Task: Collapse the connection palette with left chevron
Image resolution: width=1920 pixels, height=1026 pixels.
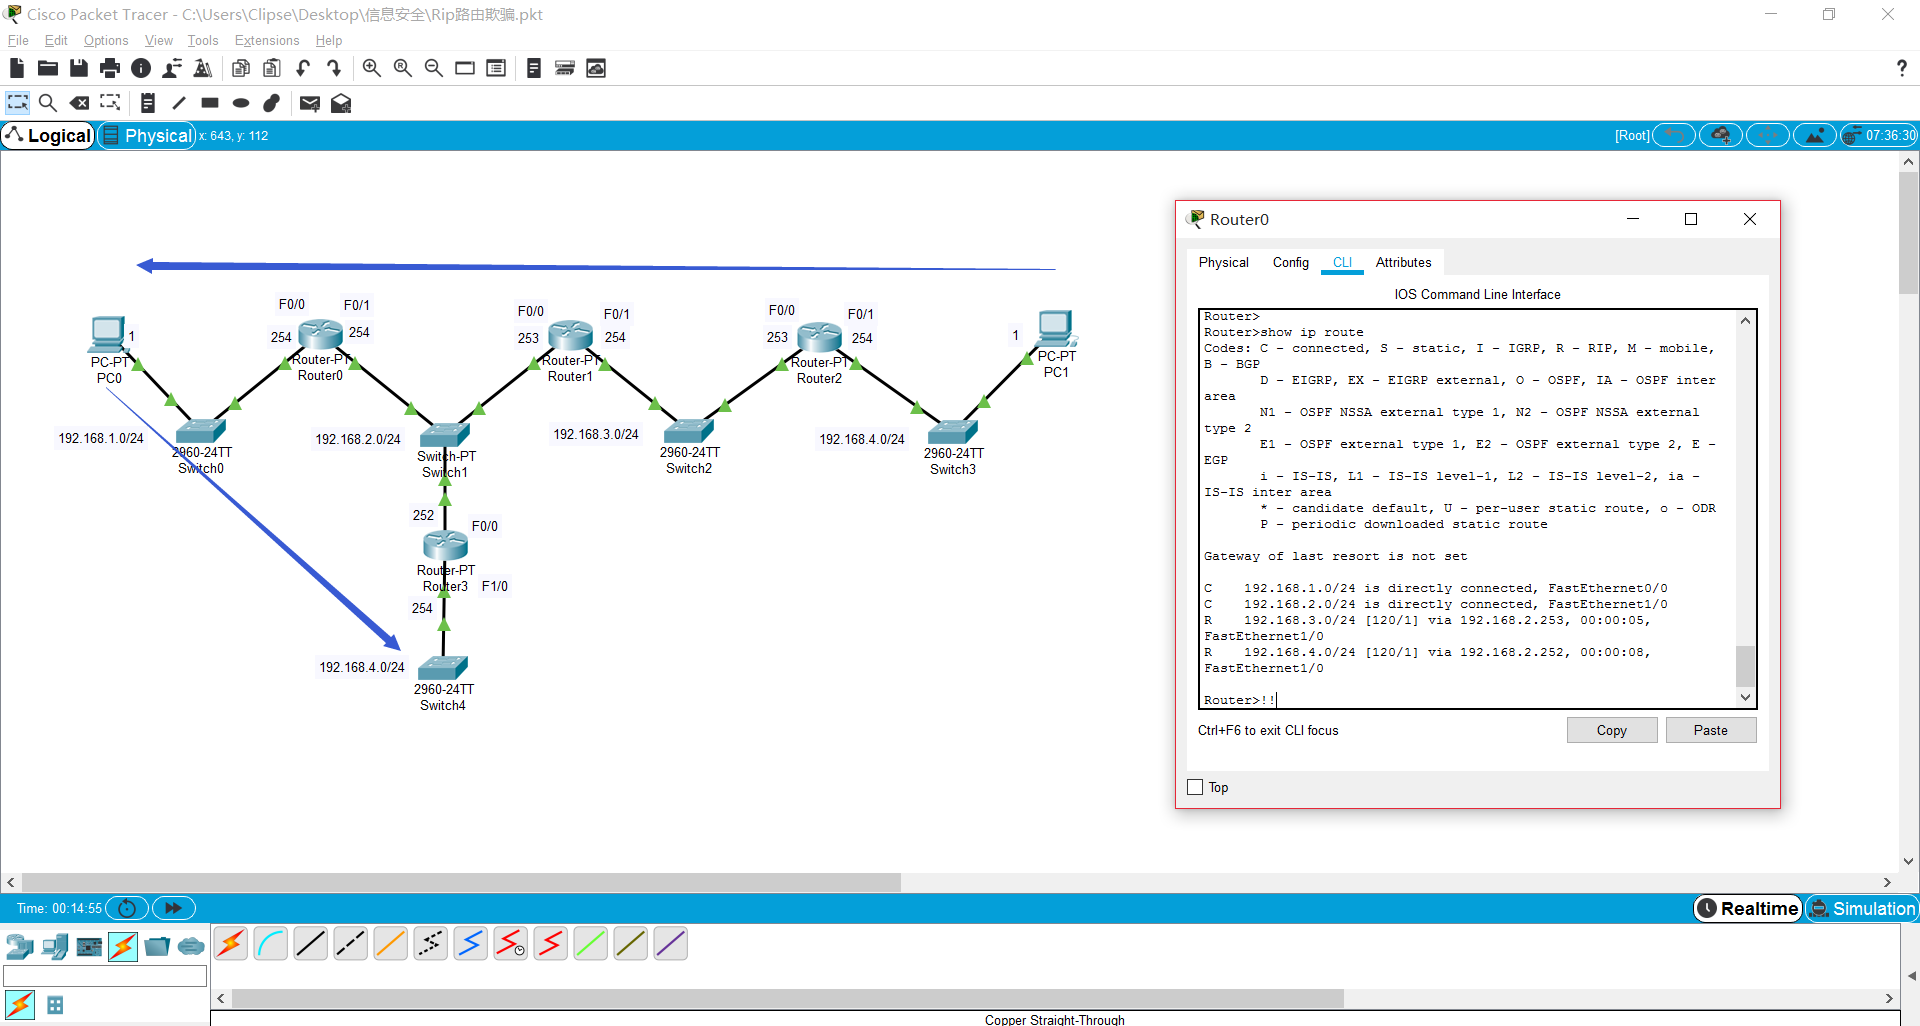Action: tap(220, 998)
